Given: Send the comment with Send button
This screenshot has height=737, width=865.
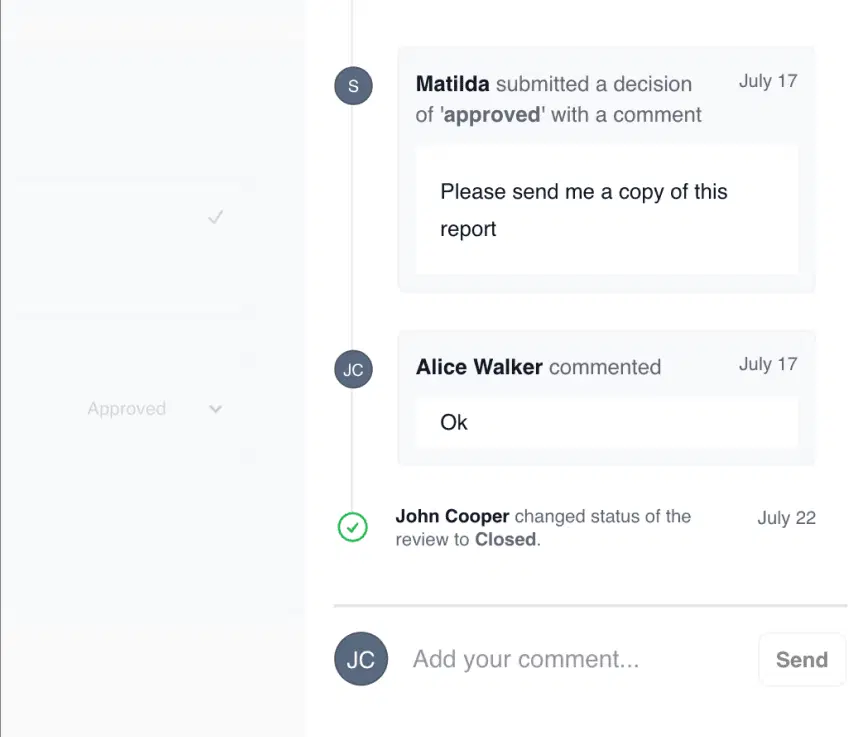Looking at the screenshot, I should tap(802, 659).
